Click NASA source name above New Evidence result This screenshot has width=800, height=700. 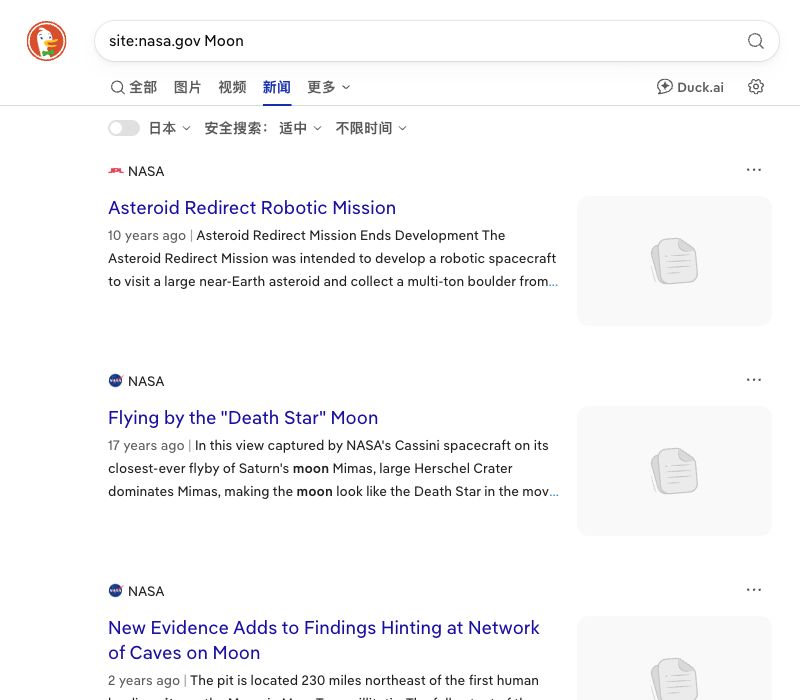coord(146,591)
